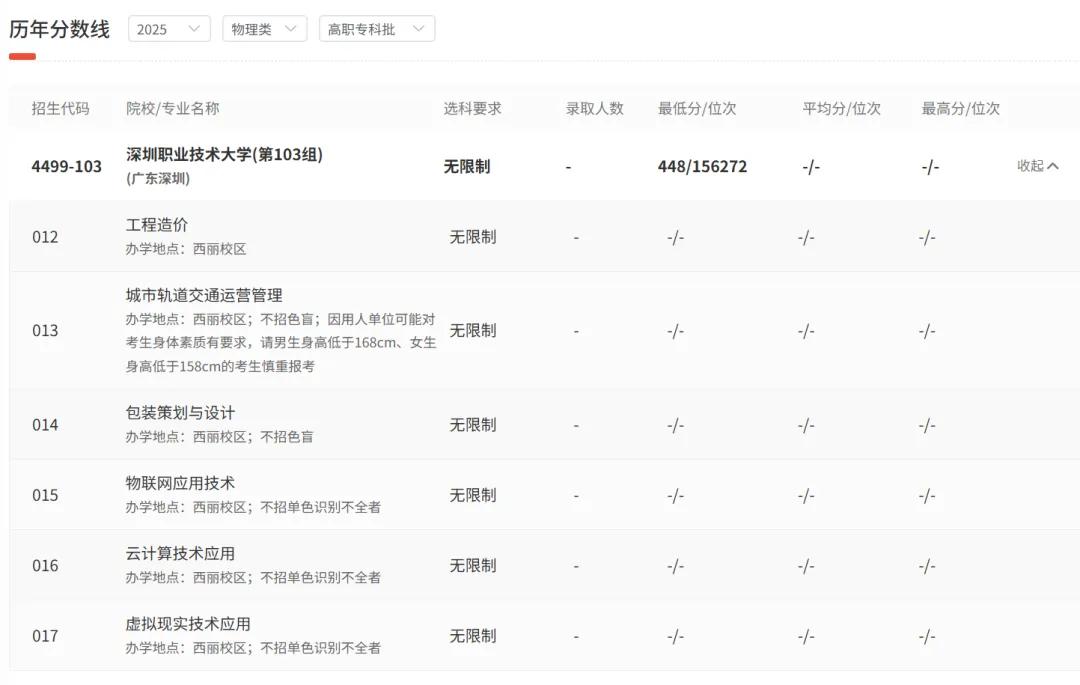Screen dimensions: 1080x685
Task: Click the minimum score 448/156272
Action: tap(703, 167)
